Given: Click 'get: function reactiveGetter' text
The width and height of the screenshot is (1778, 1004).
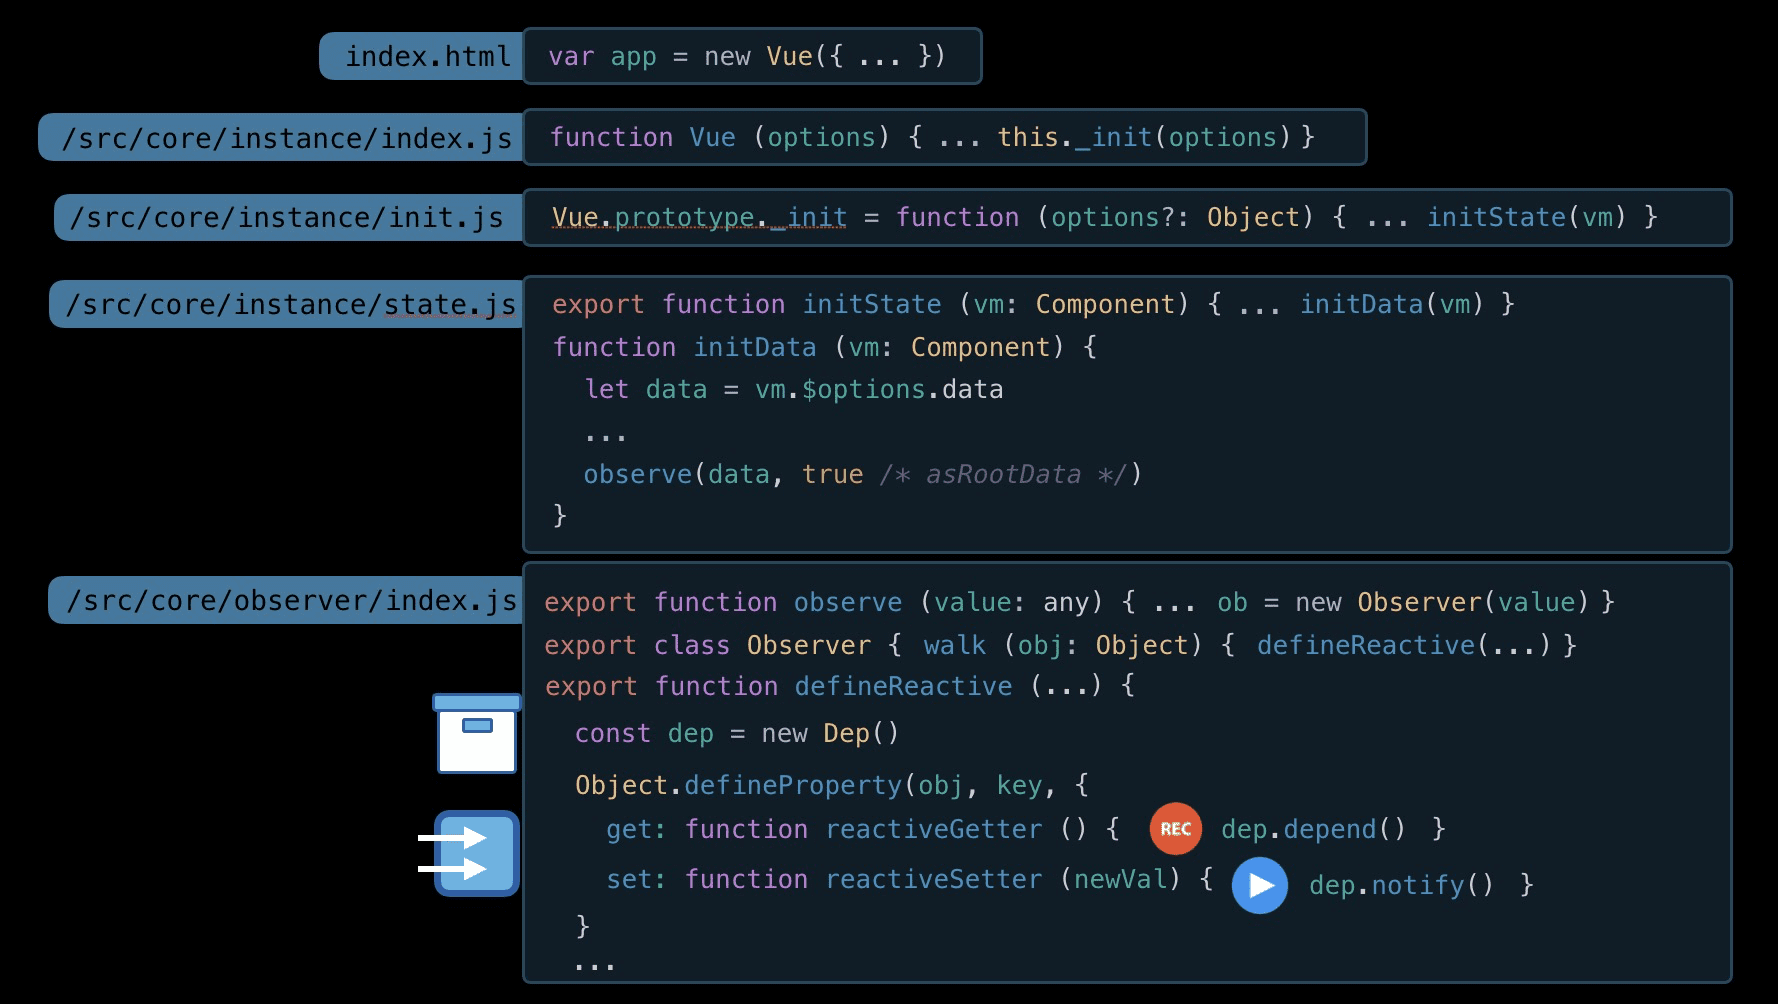Looking at the screenshot, I should (x=824, y=829).
